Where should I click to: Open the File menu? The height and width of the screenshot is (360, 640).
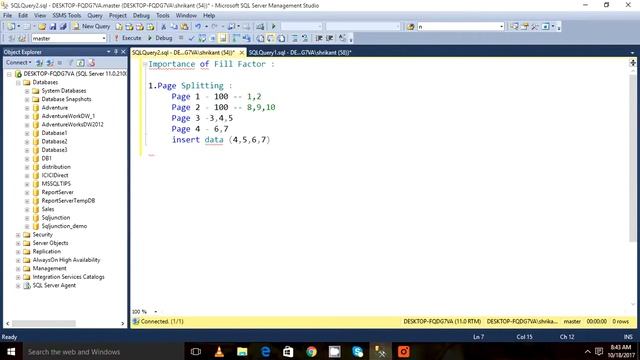(7, 16)
